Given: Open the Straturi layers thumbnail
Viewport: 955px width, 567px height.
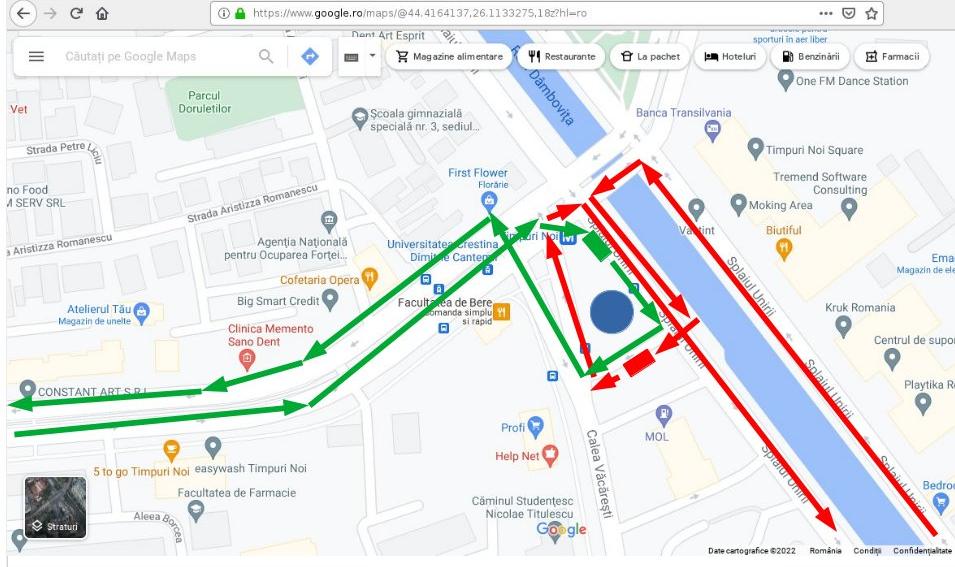Looking at the screenshot, I should pos(55,507).
